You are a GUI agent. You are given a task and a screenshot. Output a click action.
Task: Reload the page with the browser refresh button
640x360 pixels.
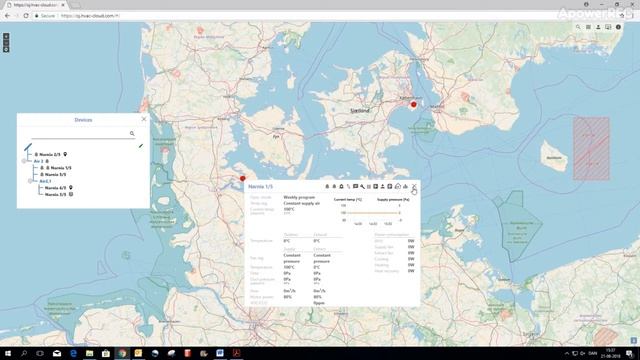[26, 16]
